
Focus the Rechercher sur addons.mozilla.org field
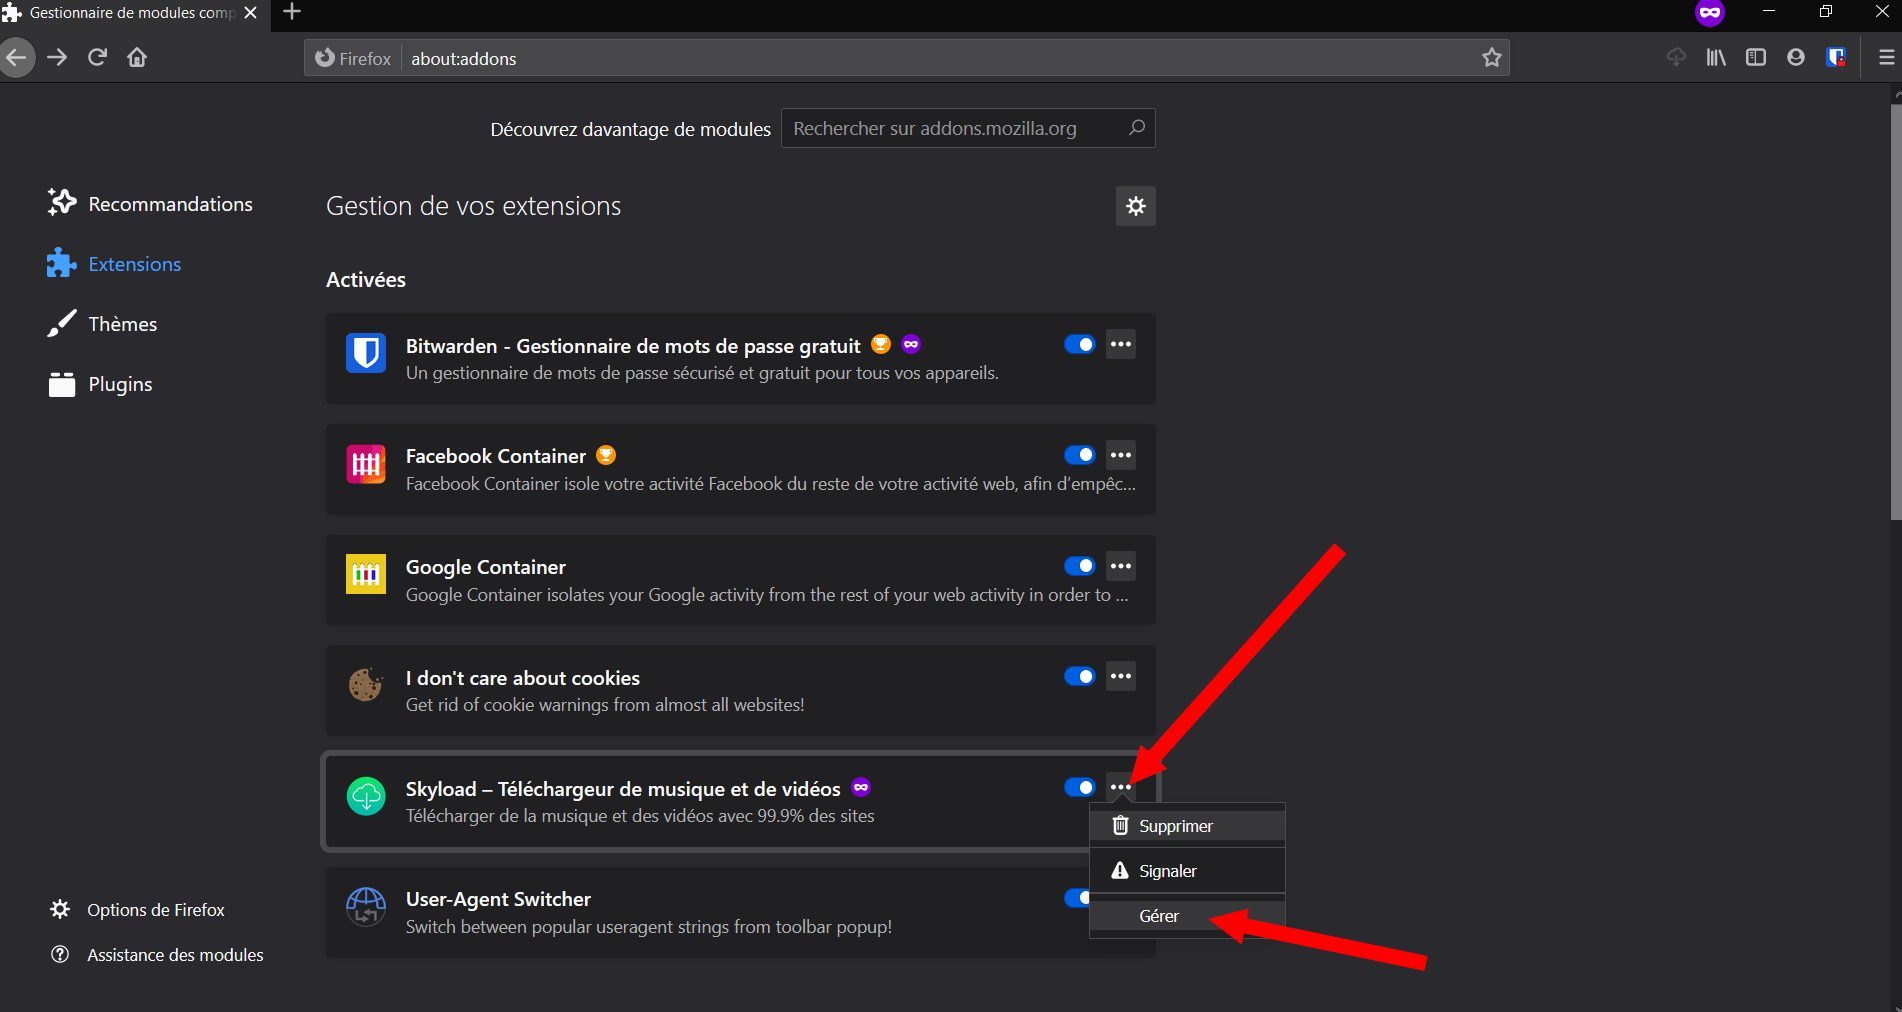(968, 128)
